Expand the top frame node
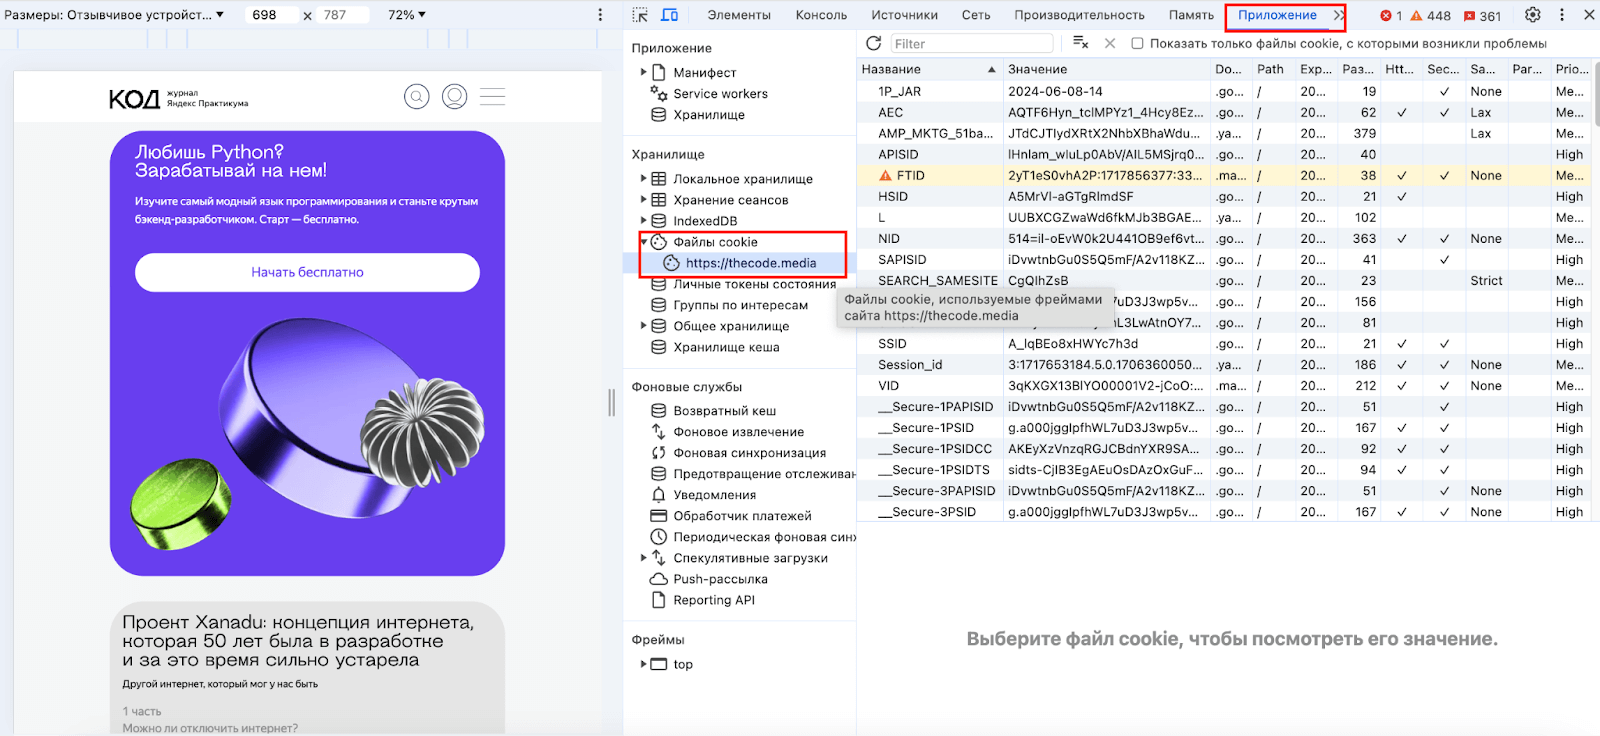The width and height of the screenshot is (1600, 736). point(643,664)
